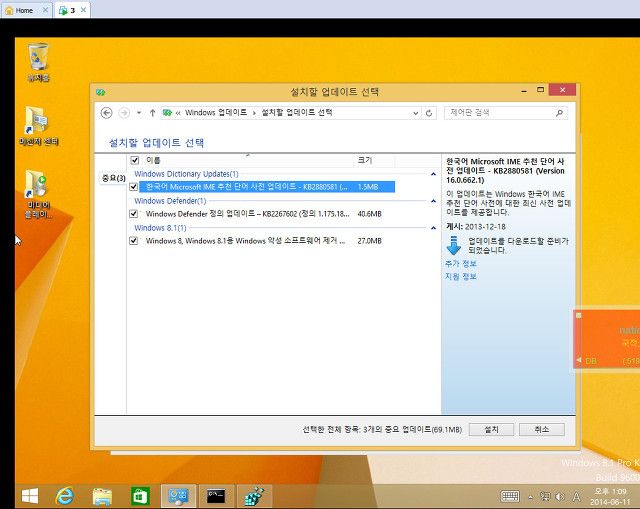Click the search magnifier icon

pos(559,113)
